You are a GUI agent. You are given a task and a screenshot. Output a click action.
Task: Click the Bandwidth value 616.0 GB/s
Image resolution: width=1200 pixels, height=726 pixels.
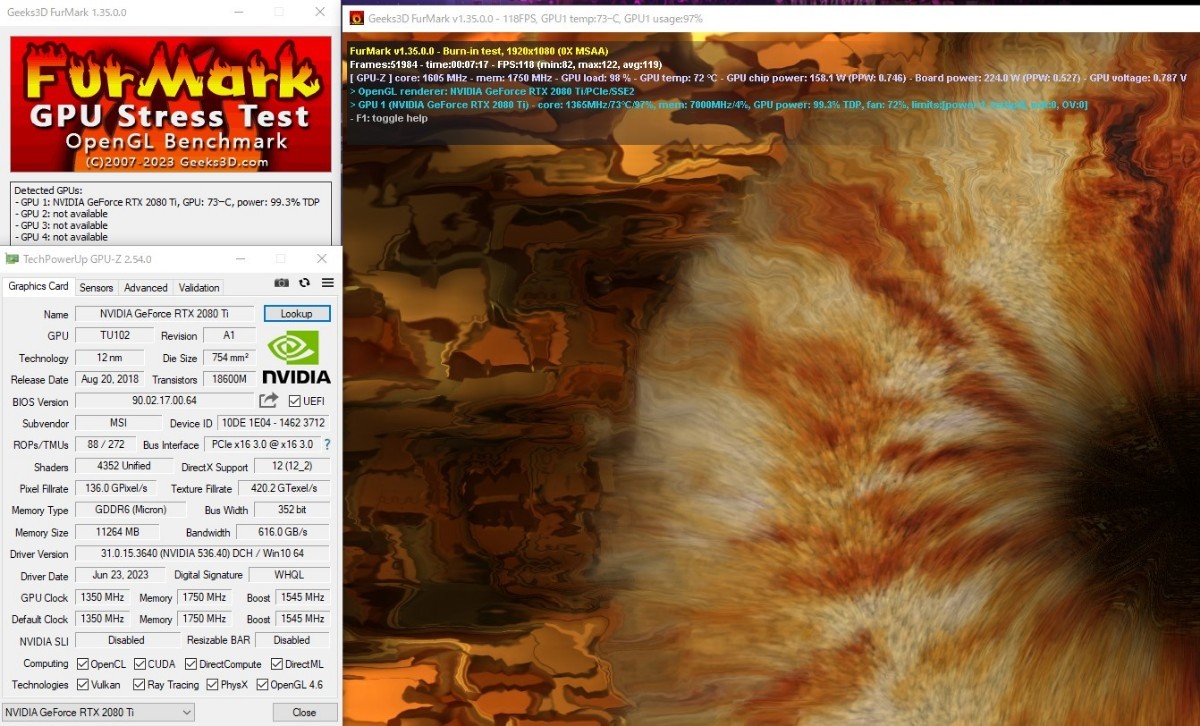283,532
